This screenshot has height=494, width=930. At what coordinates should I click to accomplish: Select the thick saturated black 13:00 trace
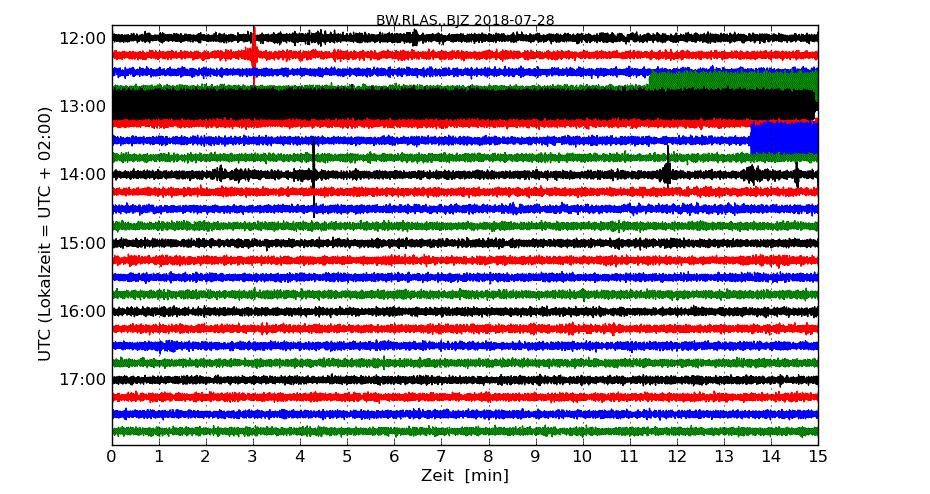(x=400, y=105)
